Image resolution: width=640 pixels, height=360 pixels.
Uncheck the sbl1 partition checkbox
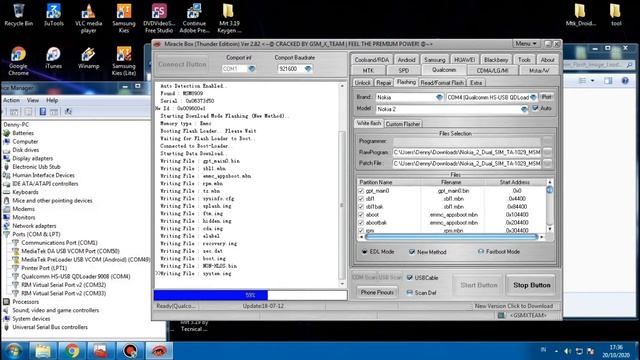click(x=361, y=199)
